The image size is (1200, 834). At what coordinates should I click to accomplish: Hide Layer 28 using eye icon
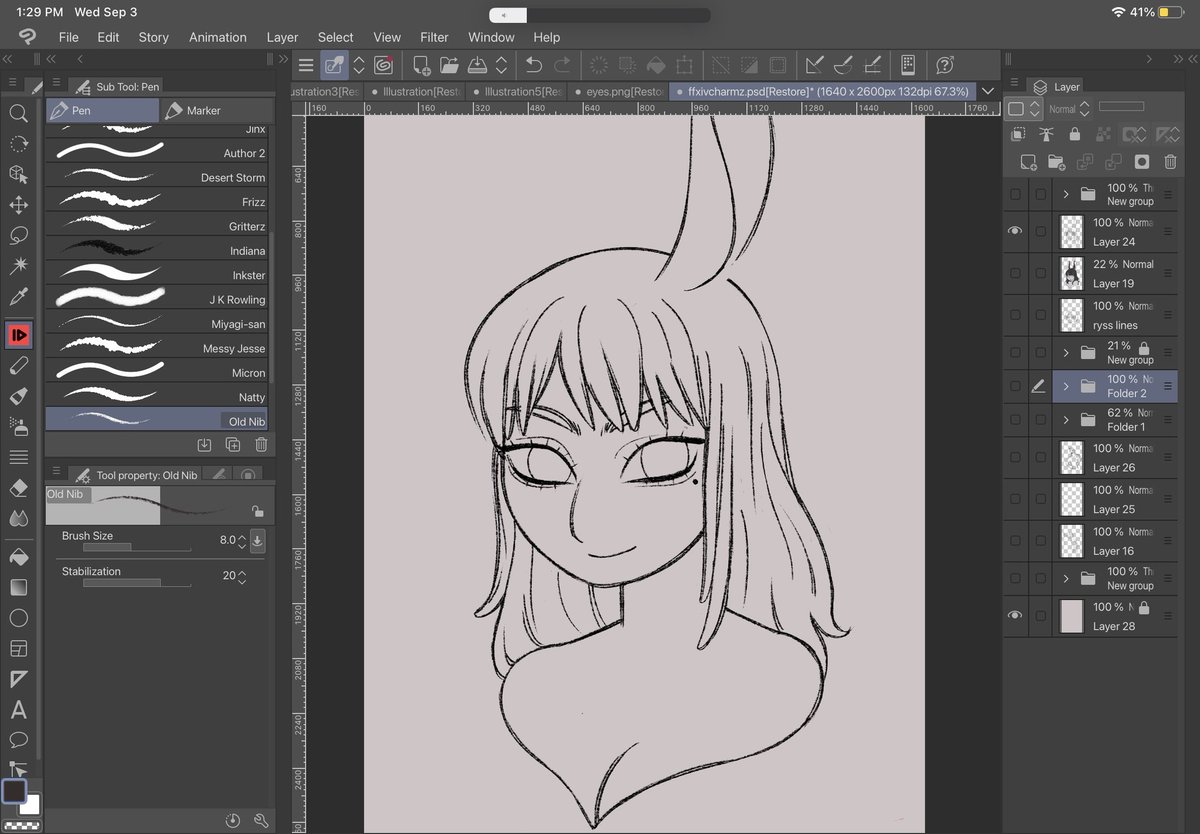[1015, 616]
